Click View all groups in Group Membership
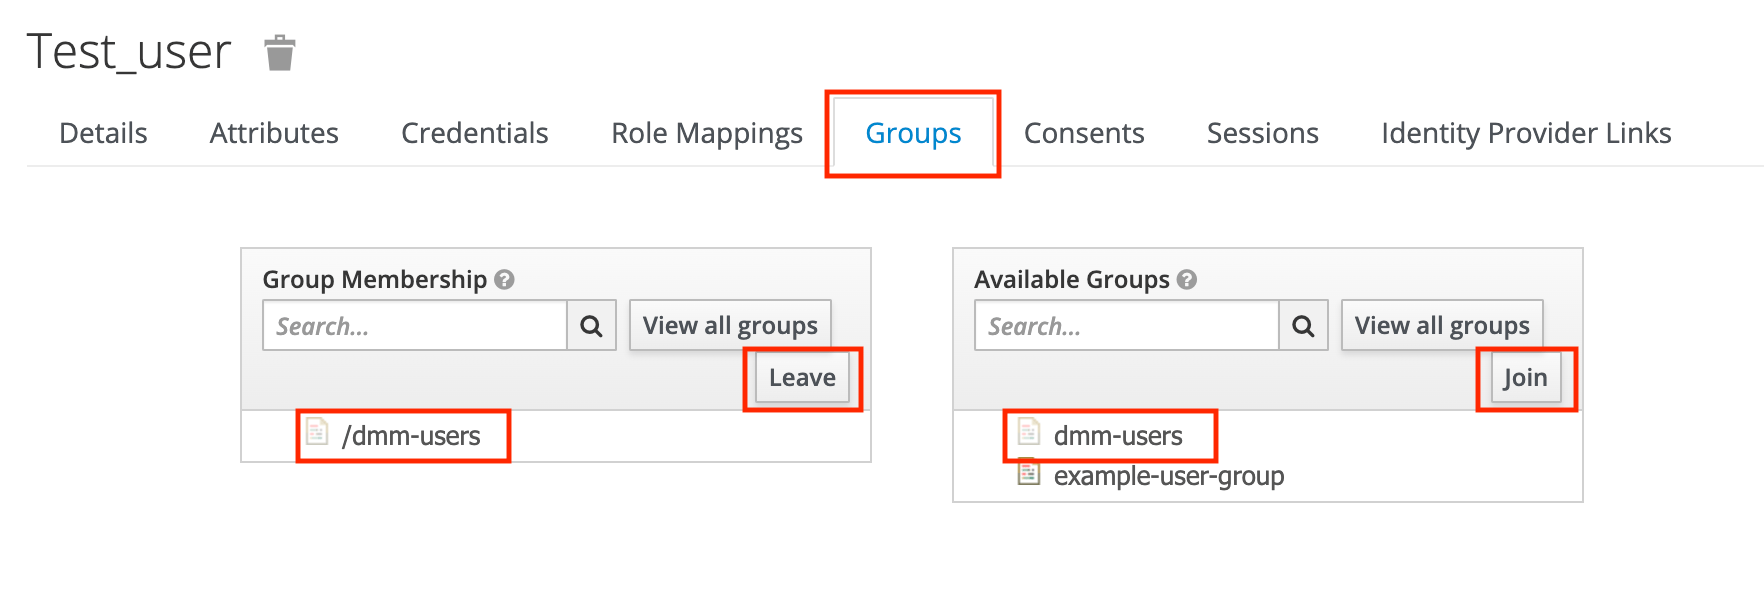Viewport: 1764px width, 590px height. tap(730, 326)
